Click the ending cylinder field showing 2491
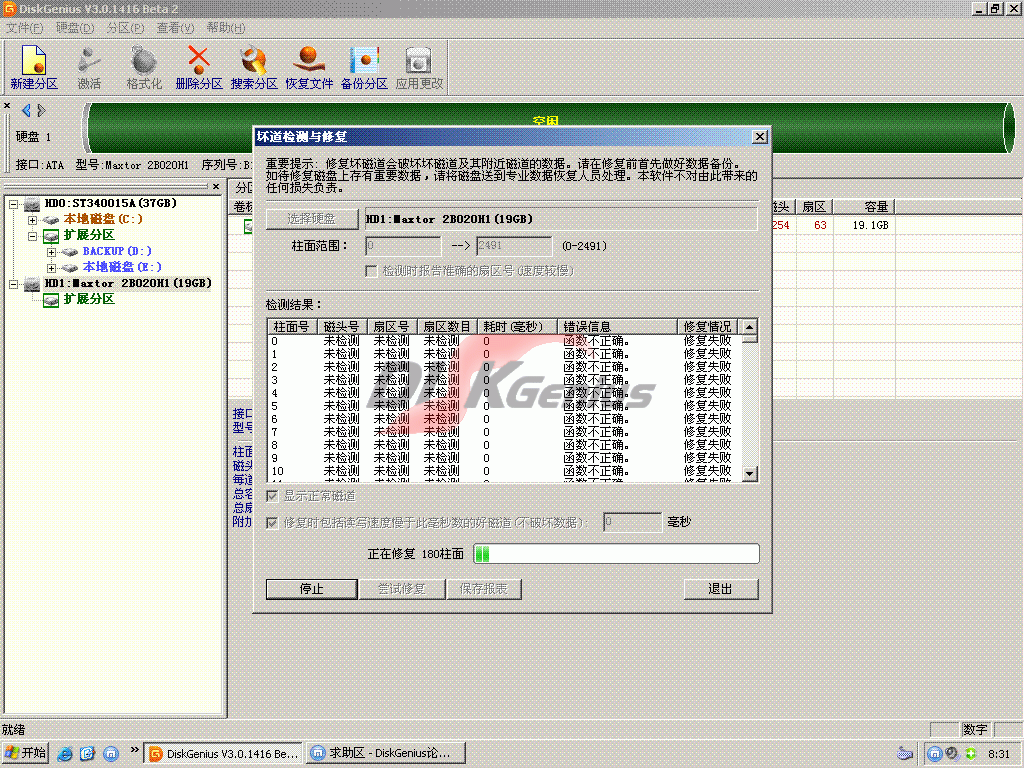Image resolution: width=1024 pixels, height=768 pixels. click(514, 246)
